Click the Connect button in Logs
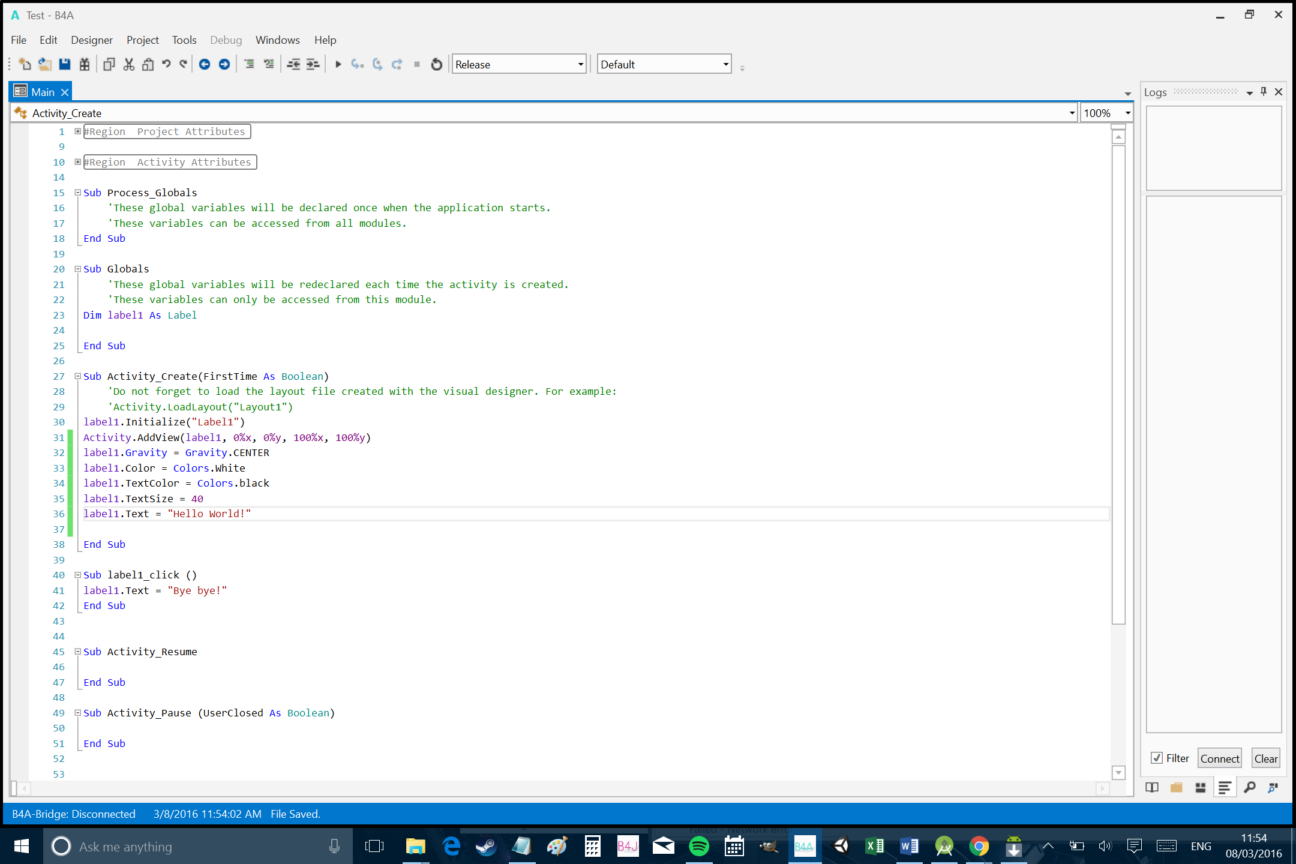This screenshot has width=1296, height=864. 1219,758
